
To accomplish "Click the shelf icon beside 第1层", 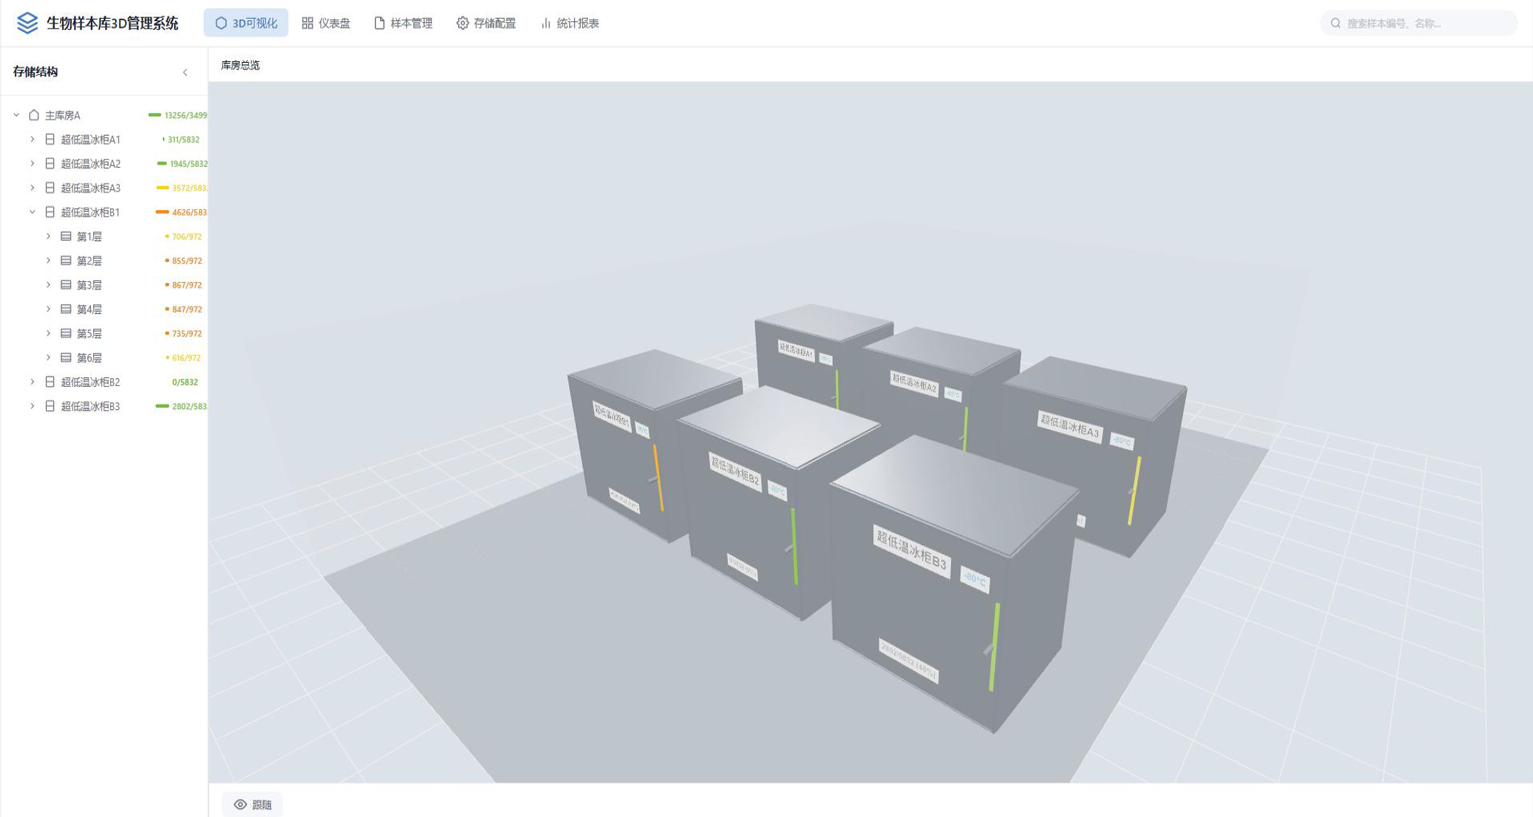I will click(66, 236).
